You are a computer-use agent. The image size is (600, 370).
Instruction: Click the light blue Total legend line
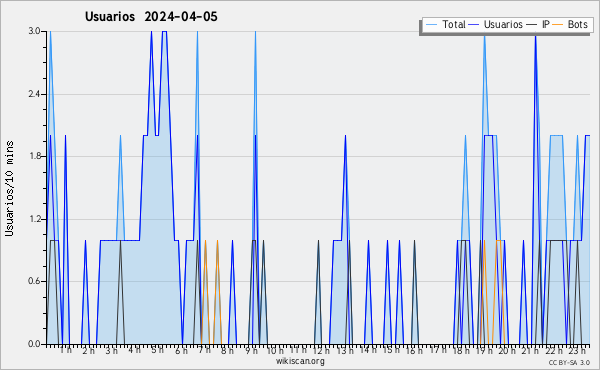(431, 25)
